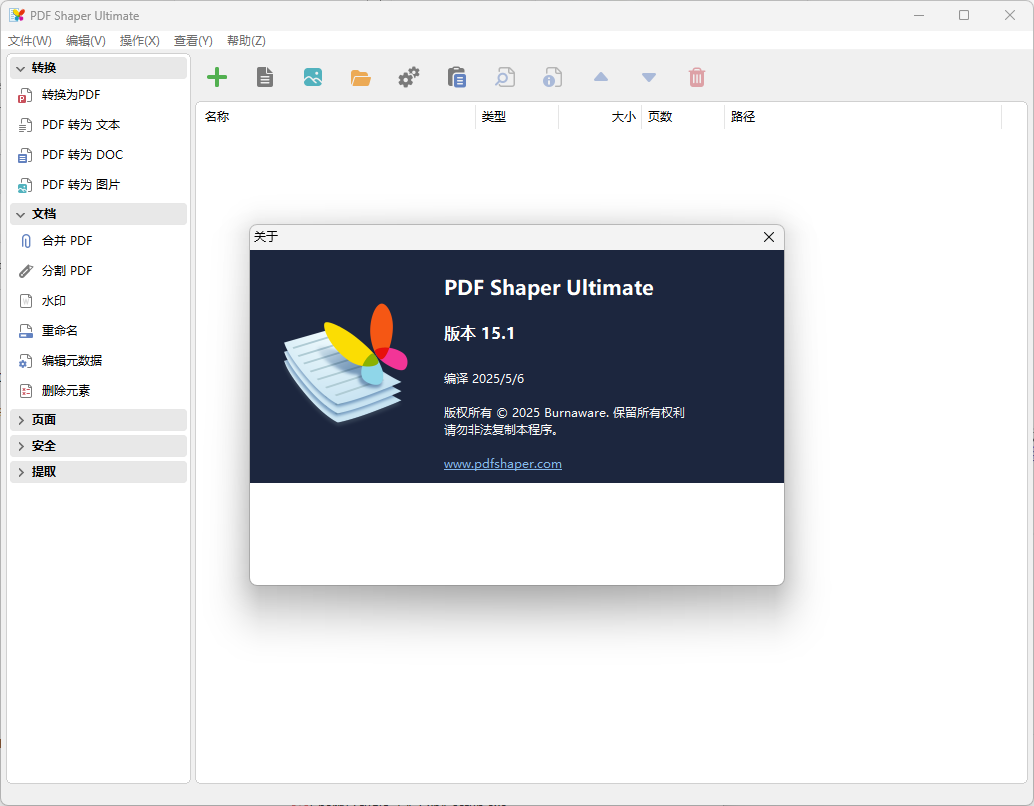Click the preview magnifier document icon
This screenshot has width=1034, height=806.
(x=505, y=77)
